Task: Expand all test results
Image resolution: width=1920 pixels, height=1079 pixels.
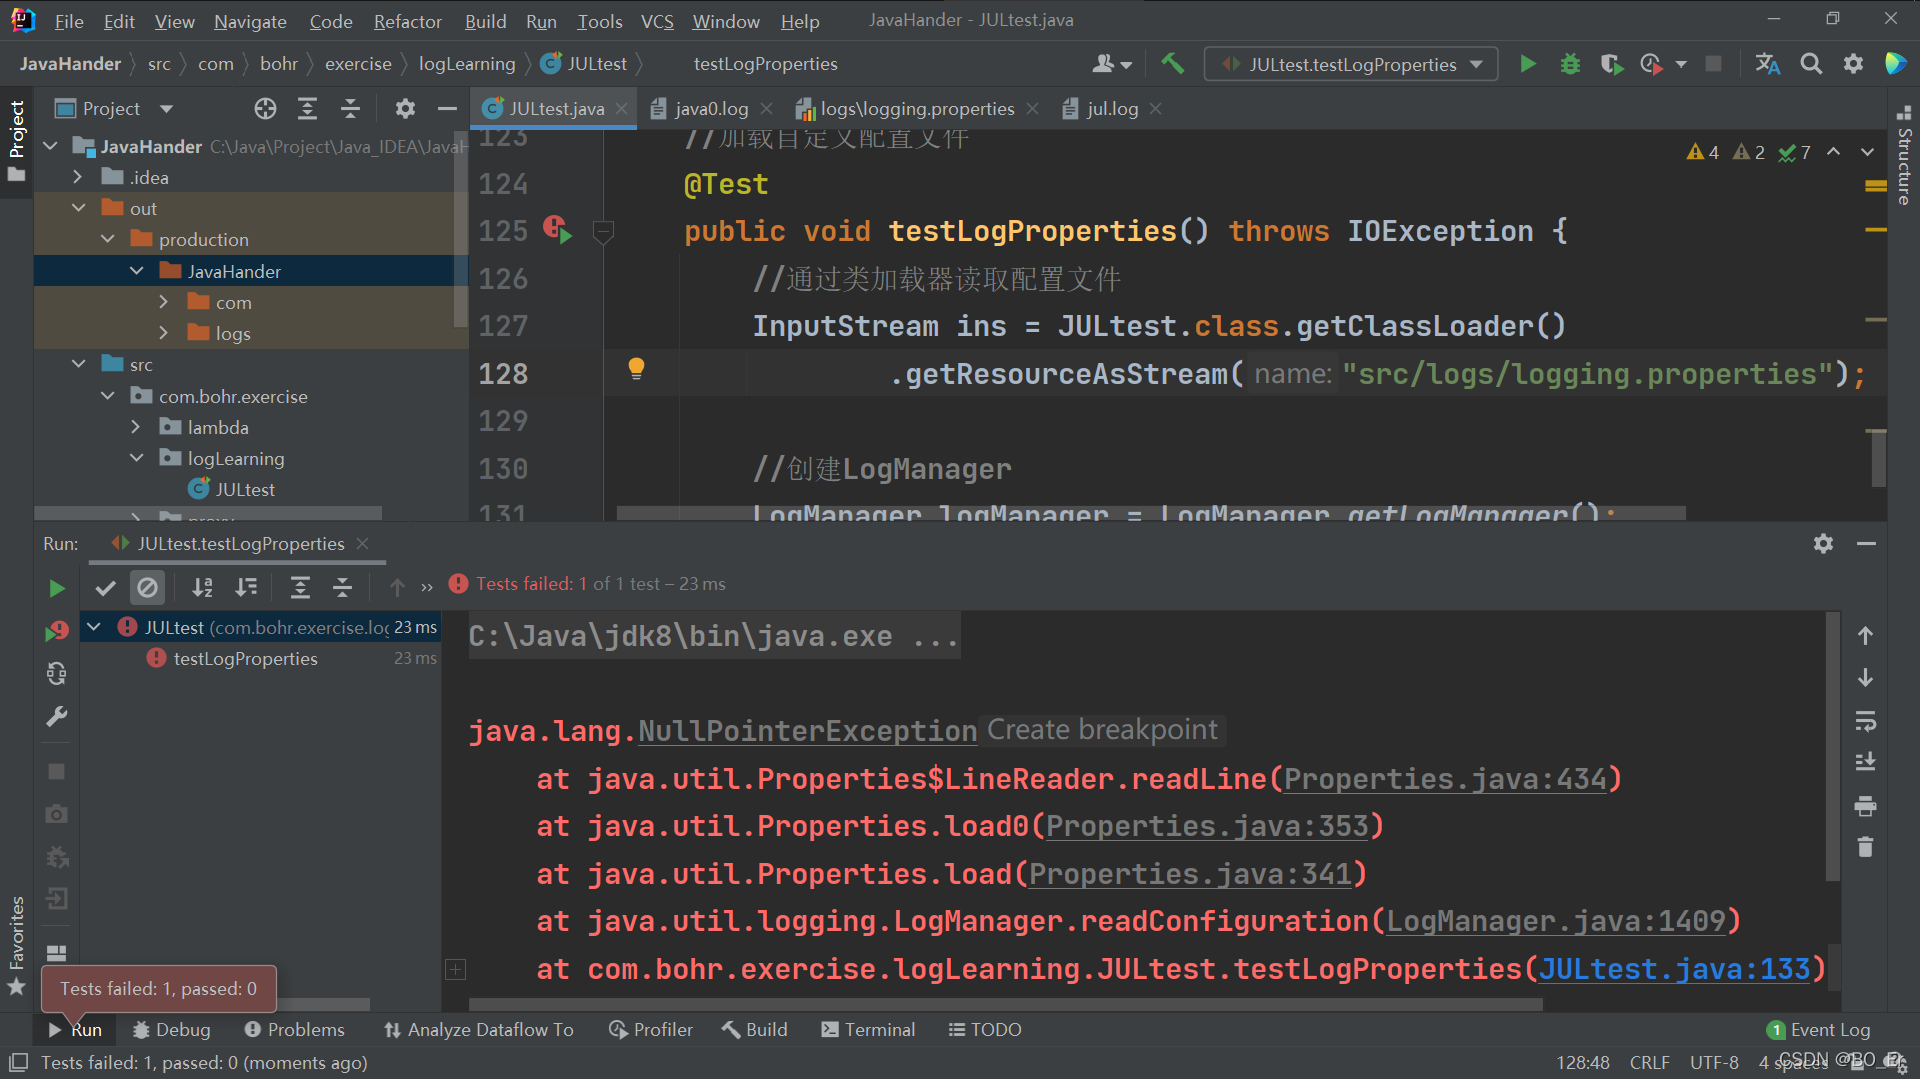Action: (300, 587)
